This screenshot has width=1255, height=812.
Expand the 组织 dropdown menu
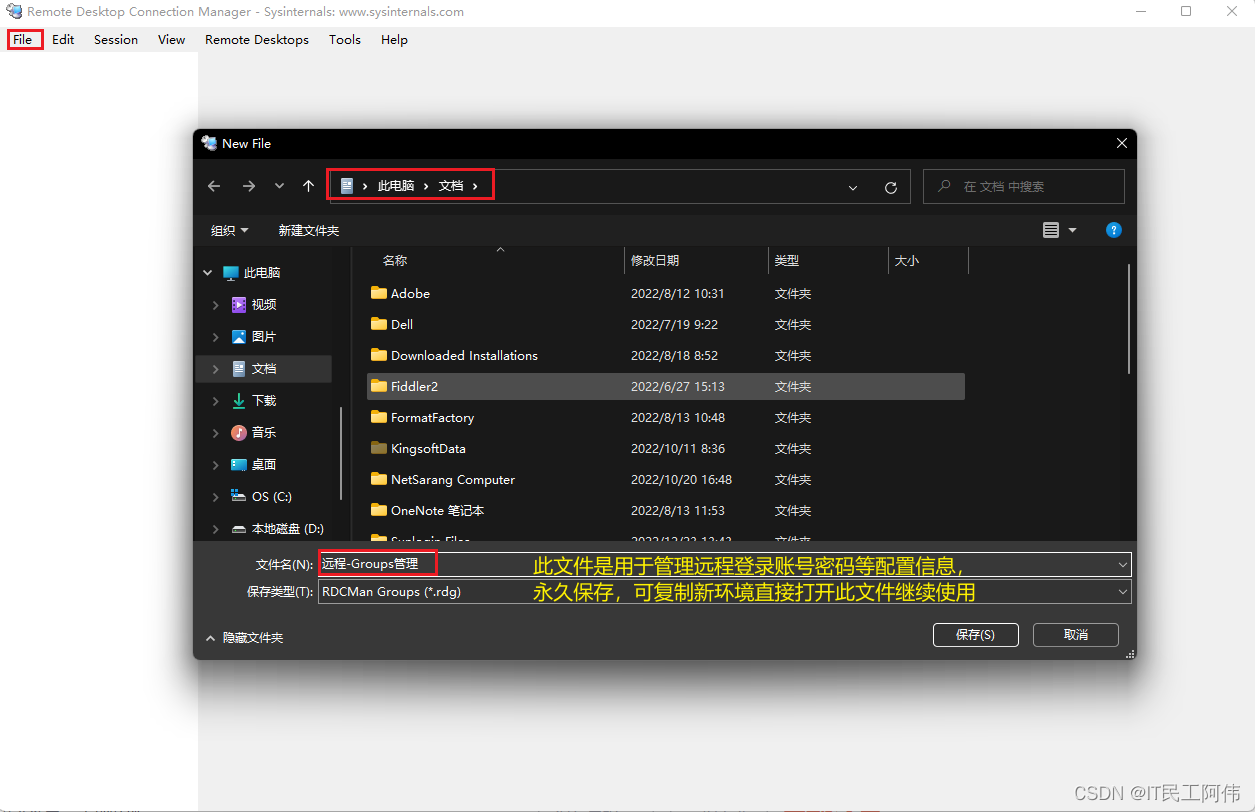(x=229, y=230)
